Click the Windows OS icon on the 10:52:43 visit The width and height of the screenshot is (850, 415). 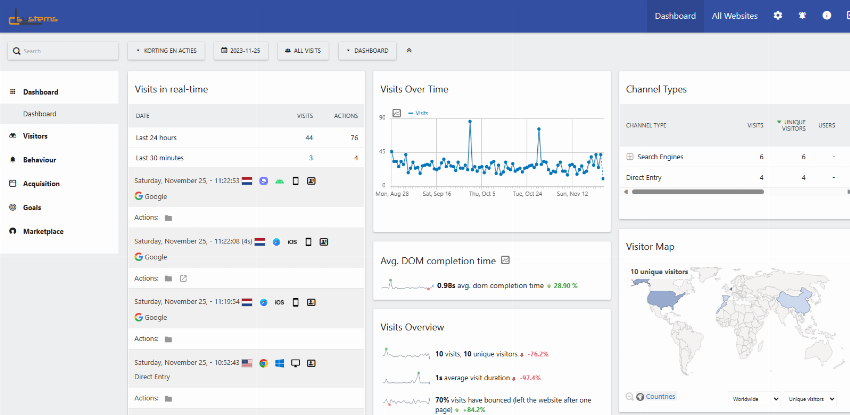(x=279, y=363)
